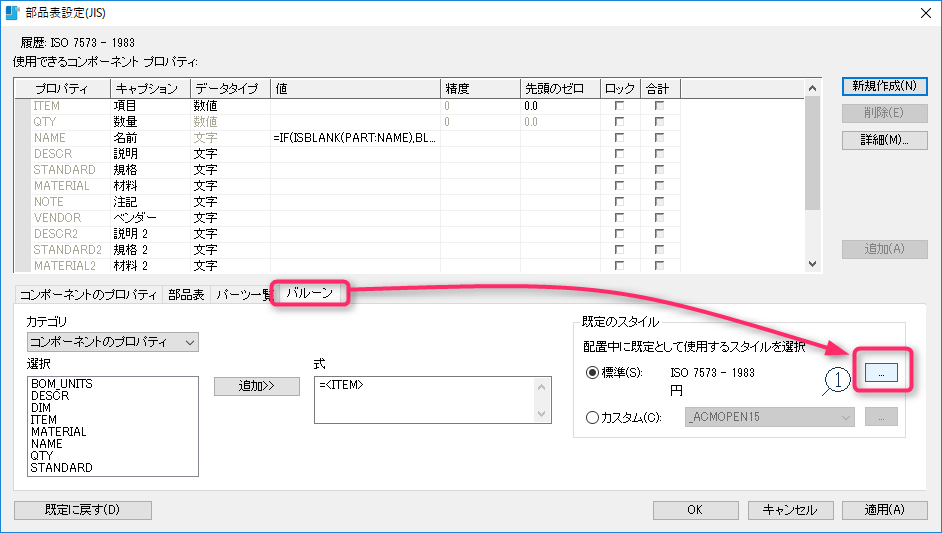The width and height of the screenshot is (942, 533).
Task: Click the balloon preview icon
Action: 836,380
